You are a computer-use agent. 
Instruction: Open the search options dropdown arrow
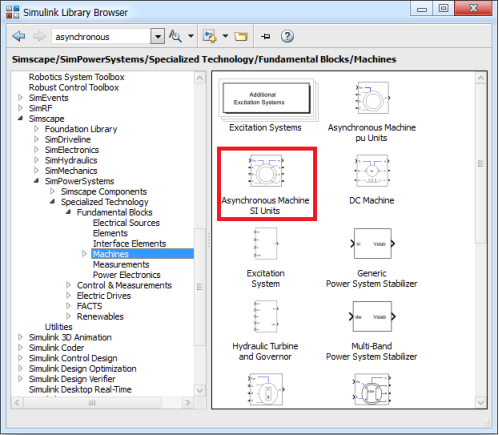click(191, 36)
